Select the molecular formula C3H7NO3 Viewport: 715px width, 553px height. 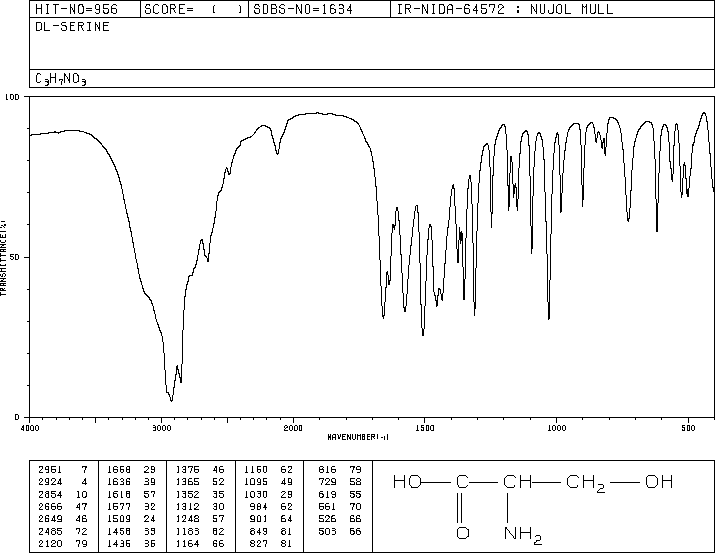click(61, 79)
